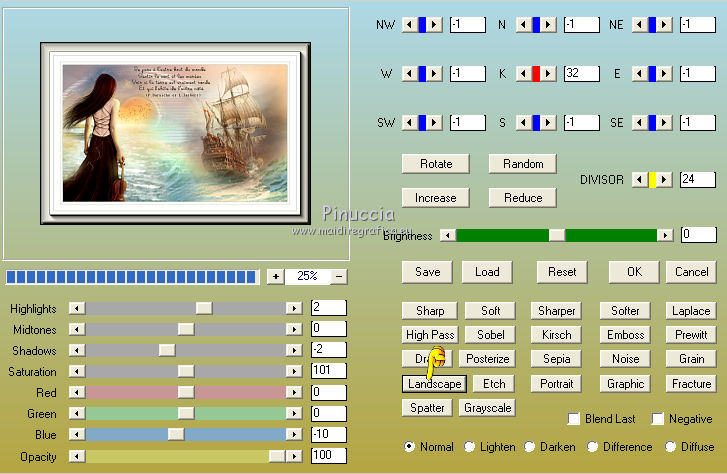727x474 pixels.
Task: Click the preview image thumbnail
Action: (x=175, y=133)
